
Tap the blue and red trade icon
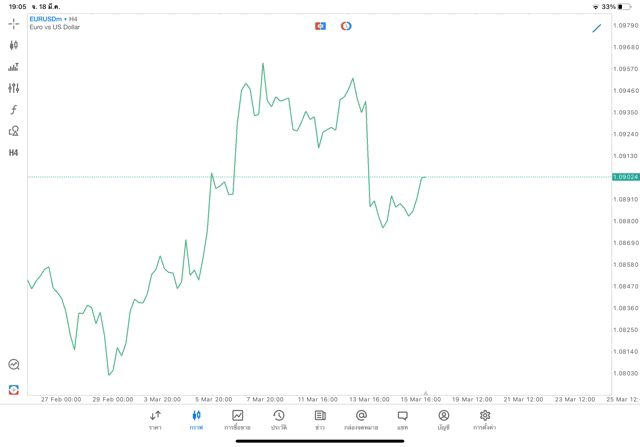[320, 26]
